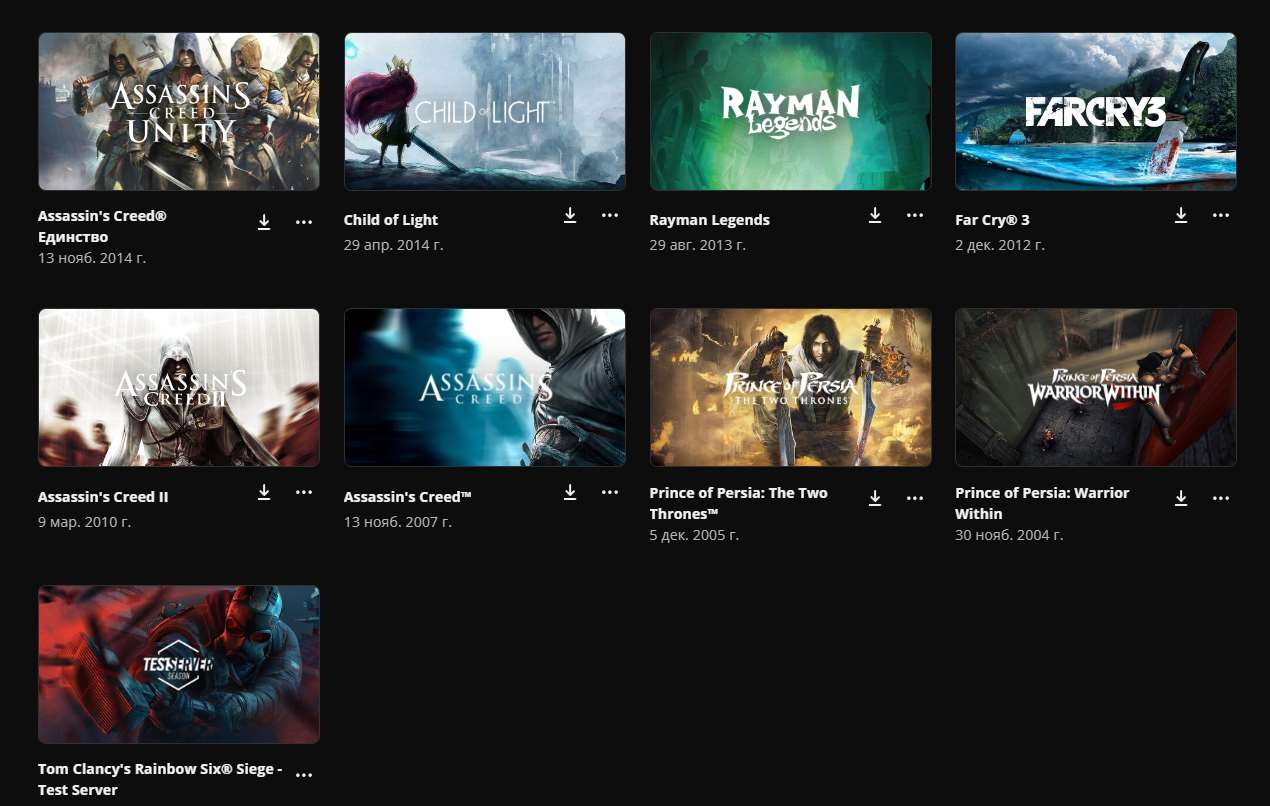Viewport: 1270px width, 806px height.
Task: Download Prince of Persia: The Two Thrones™
Action: [x=875, y=498]
